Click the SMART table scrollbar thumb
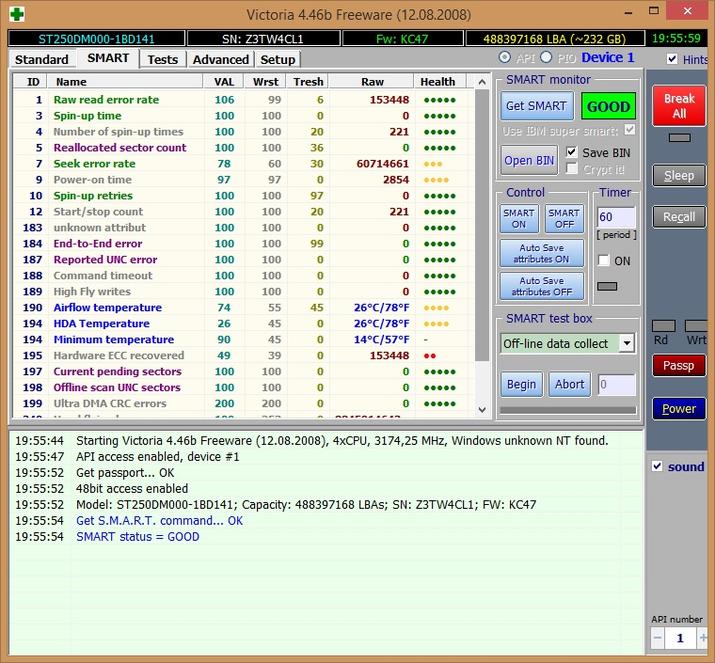The image size is (715, 663). pyautogui.click(x=482, y=225)
